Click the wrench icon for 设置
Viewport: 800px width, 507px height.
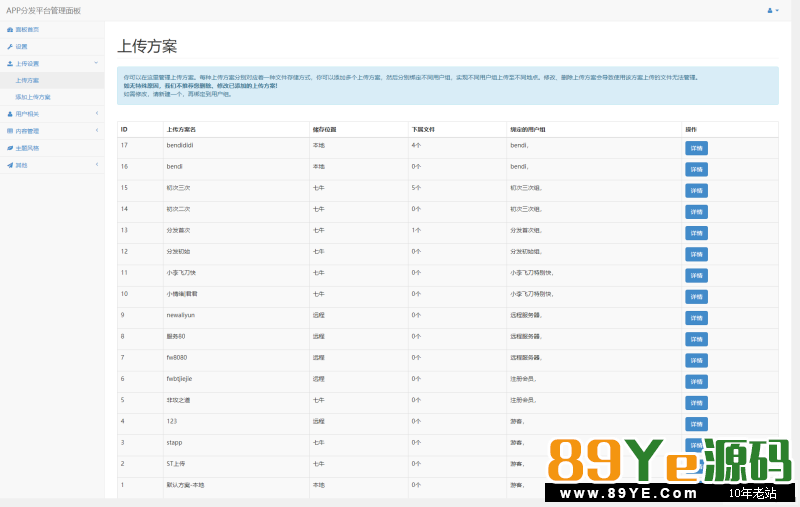10,46
